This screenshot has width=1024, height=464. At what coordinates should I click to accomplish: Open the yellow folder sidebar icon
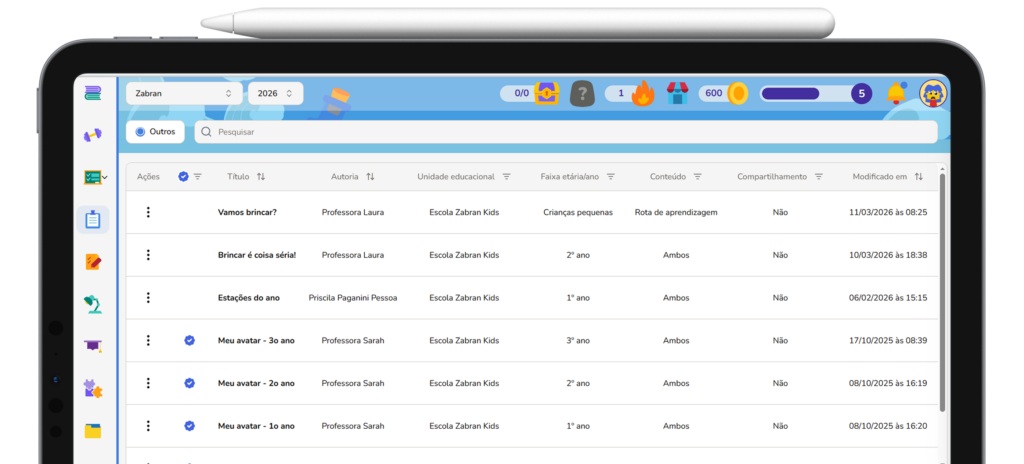click(93, 431)
